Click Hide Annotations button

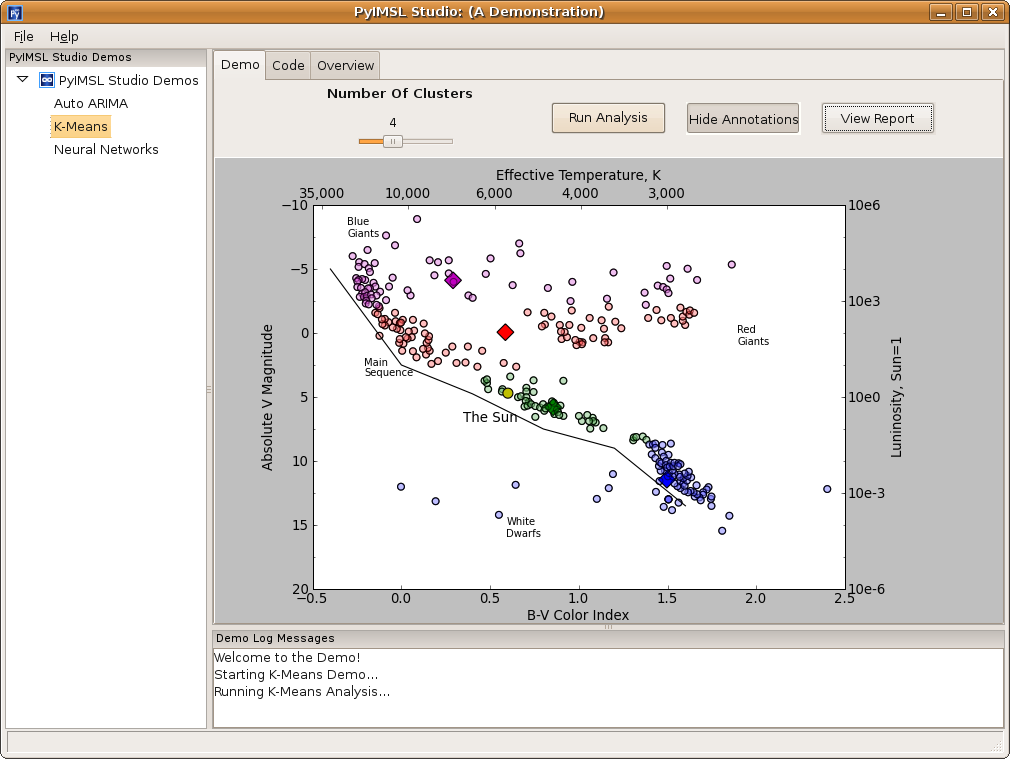(743, 119)
